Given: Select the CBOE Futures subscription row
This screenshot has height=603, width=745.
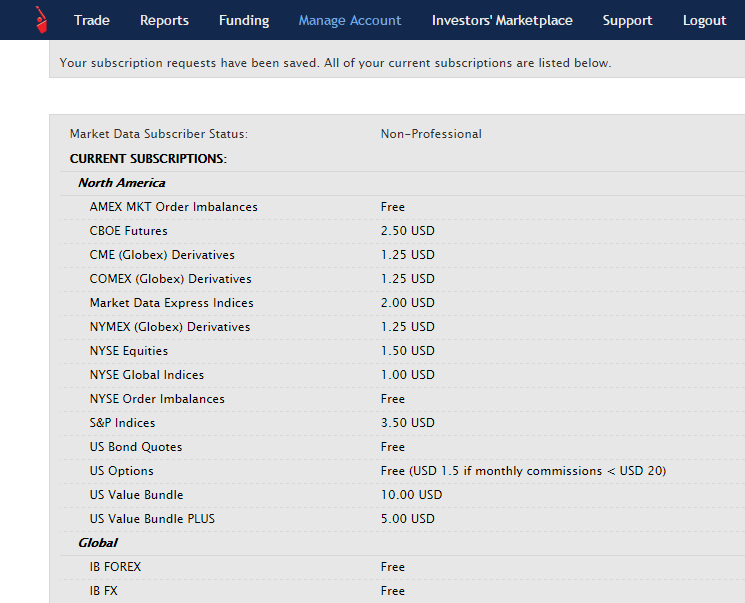Looking at the screenshot, I should tap(128, 231).
